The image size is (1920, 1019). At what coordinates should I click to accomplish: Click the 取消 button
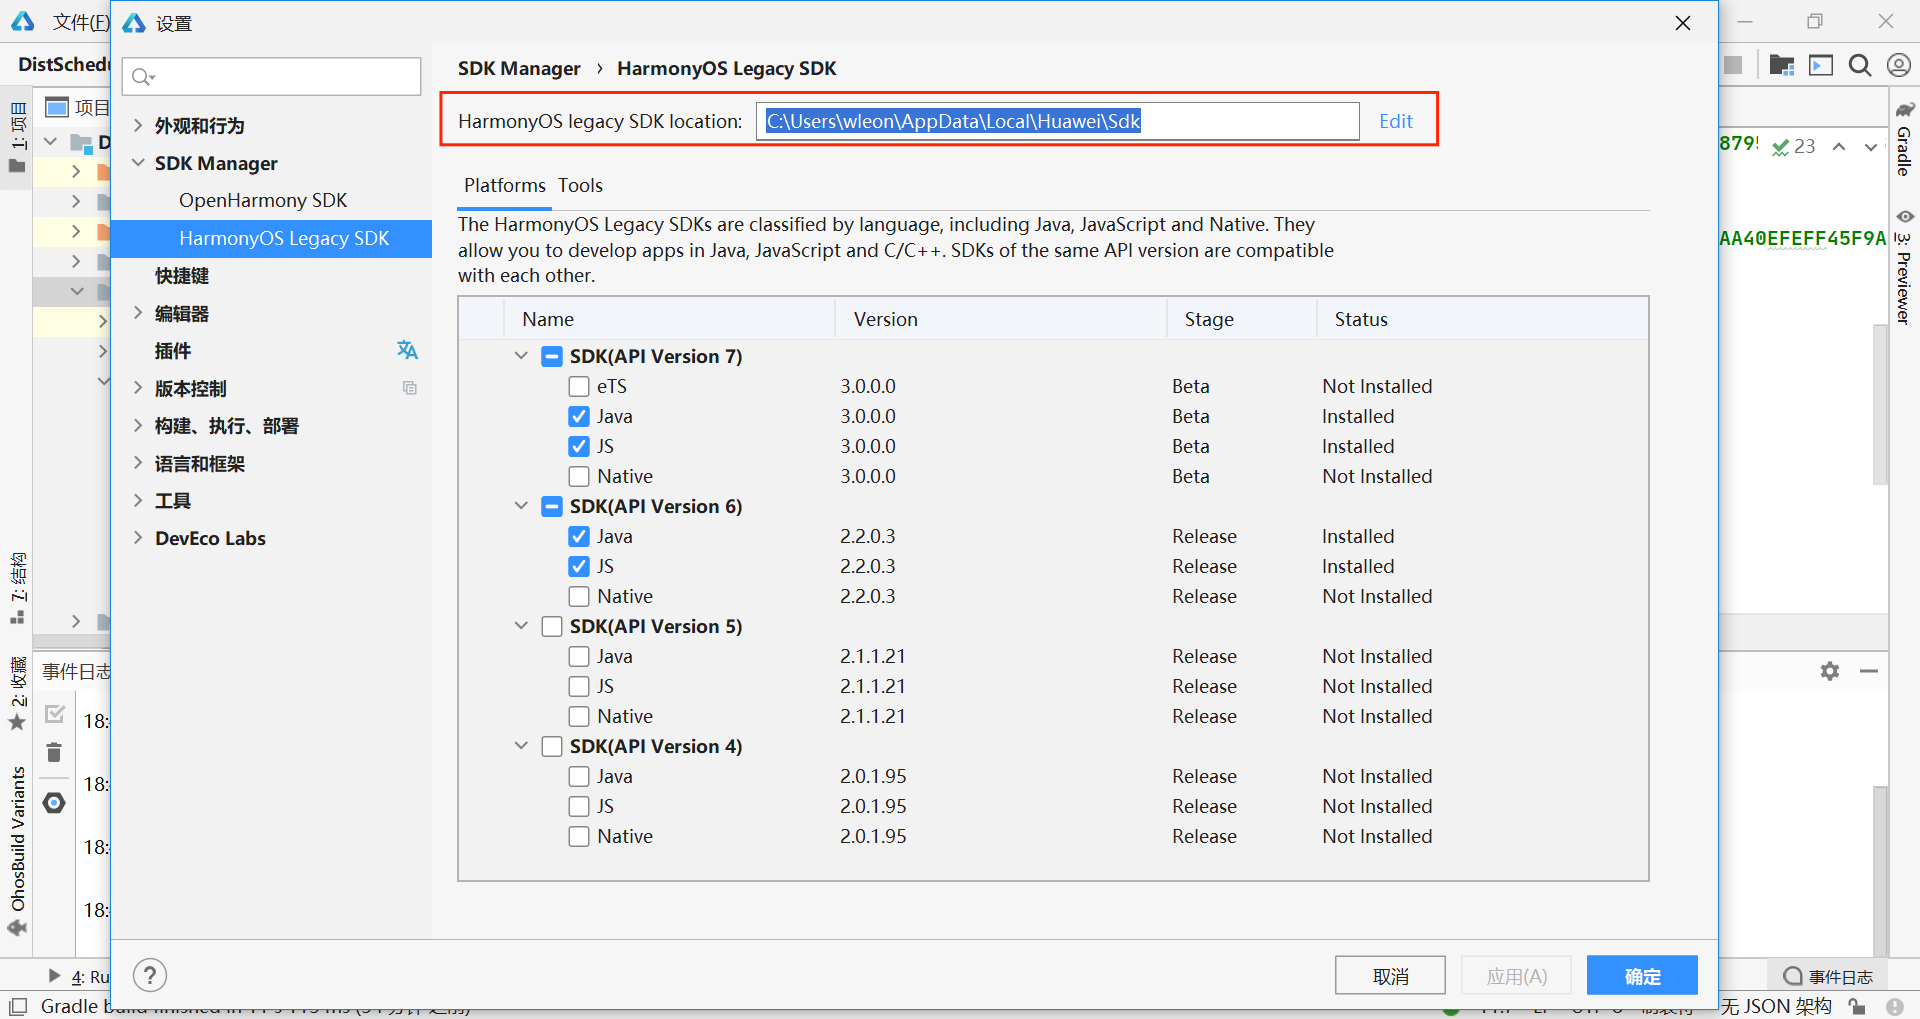(1390, 975)
